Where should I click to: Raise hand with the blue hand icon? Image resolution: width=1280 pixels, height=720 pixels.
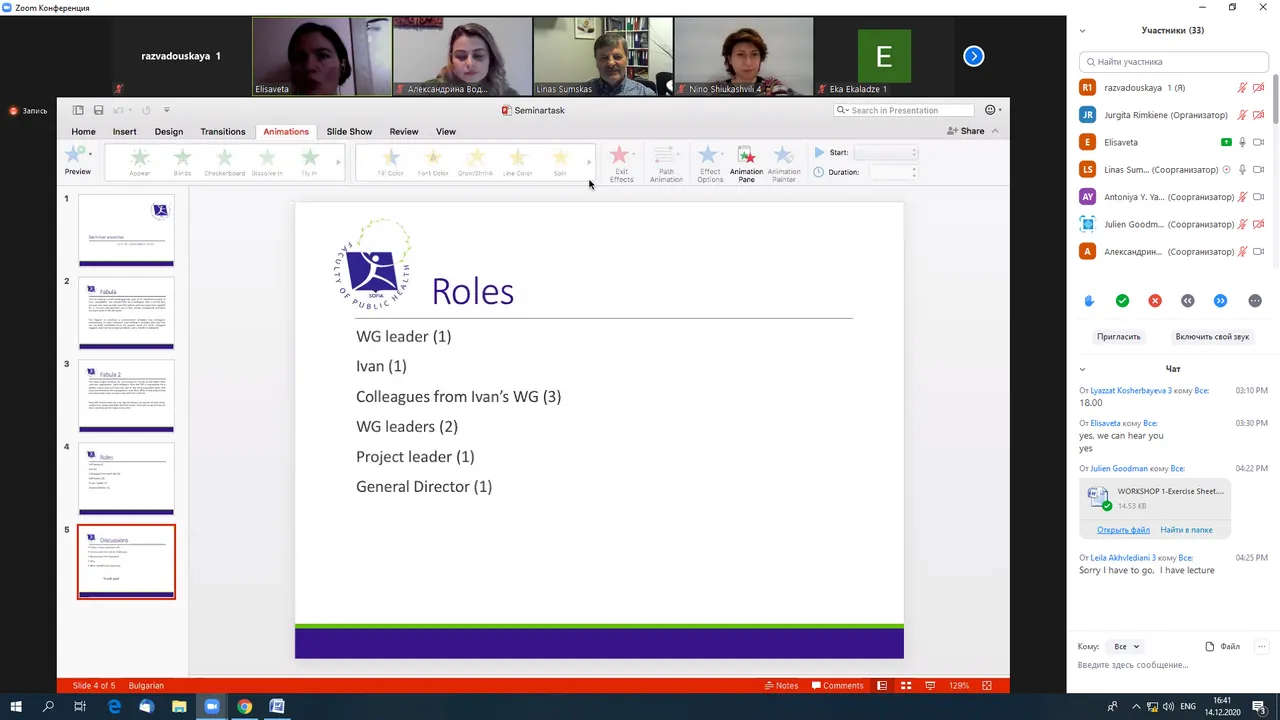[x=1089, y=301]
